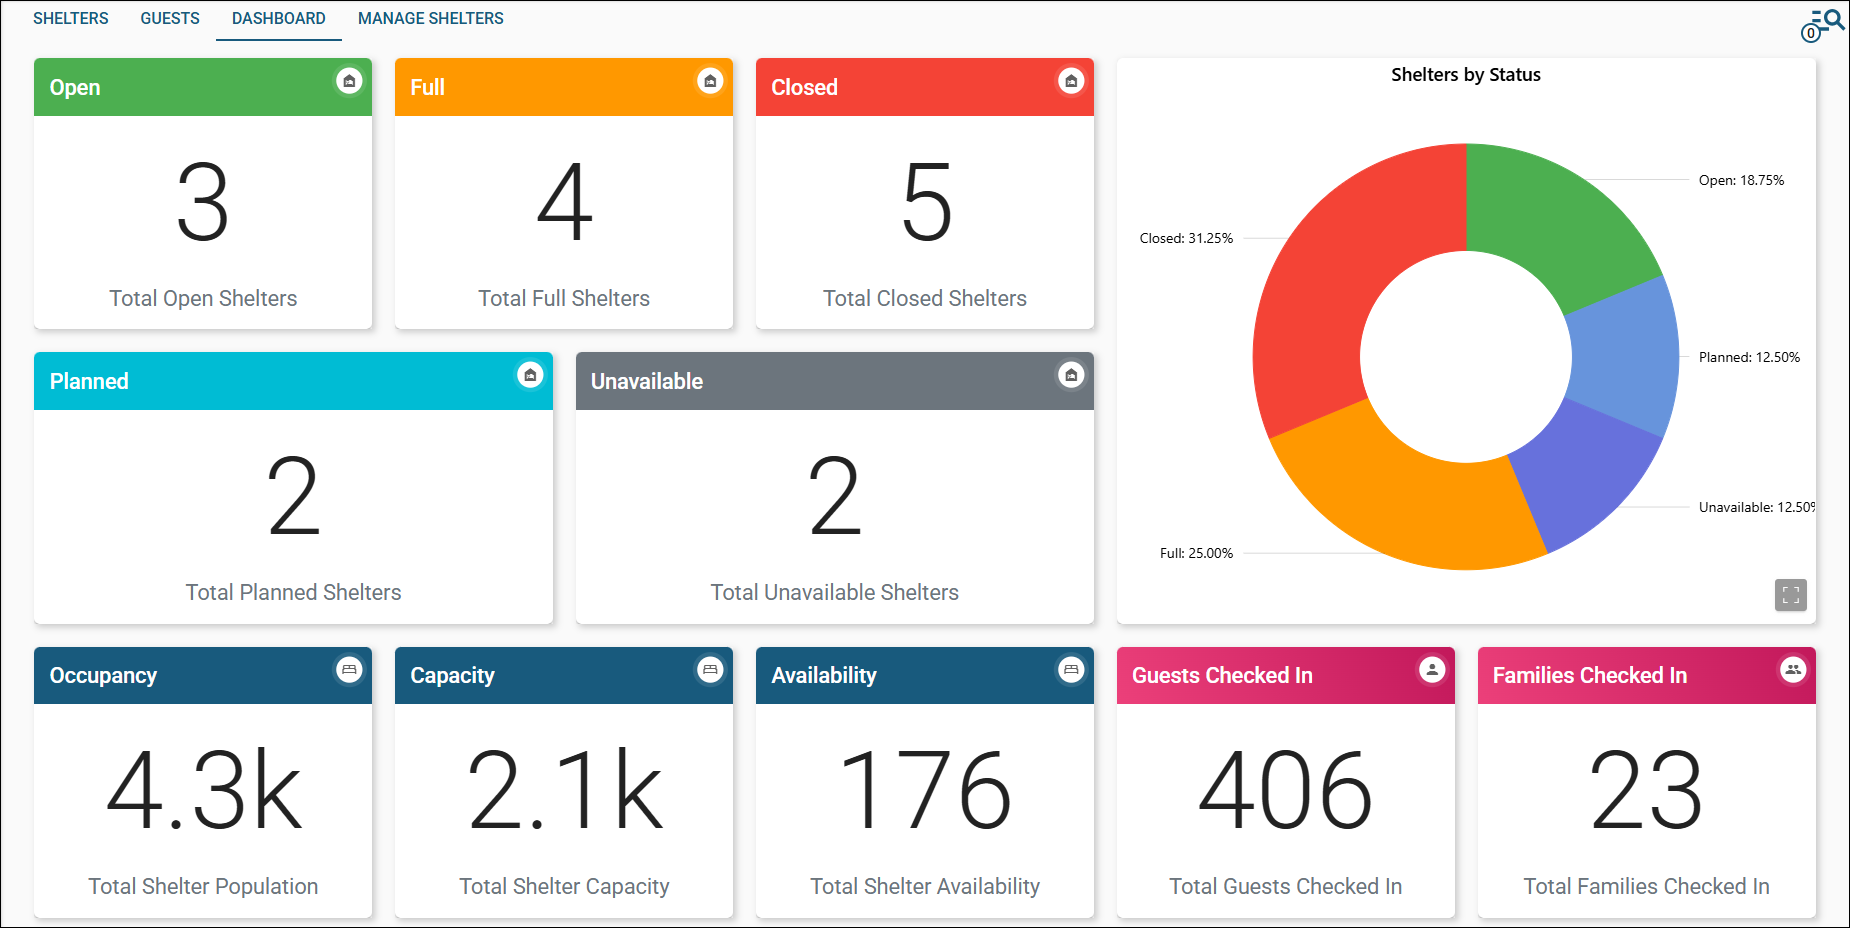Viewport: 1850px width, 928px height.
Task: Open search using the magnifier icon
Action: [1832, 17]
